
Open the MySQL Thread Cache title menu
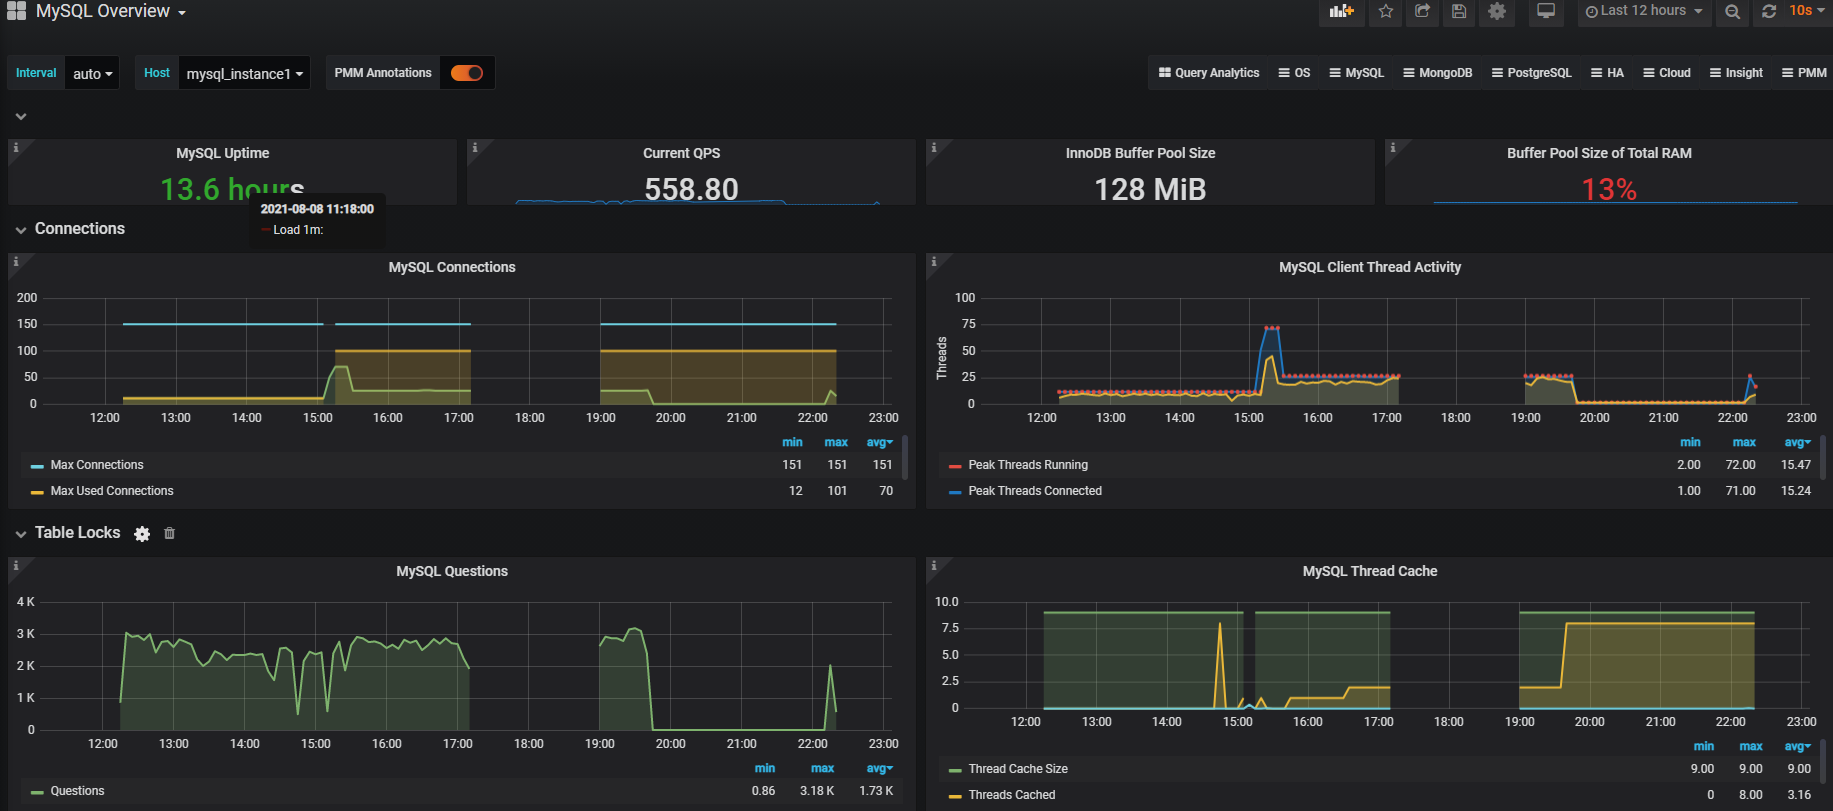pyautogui.click(x=1370, y=571)
